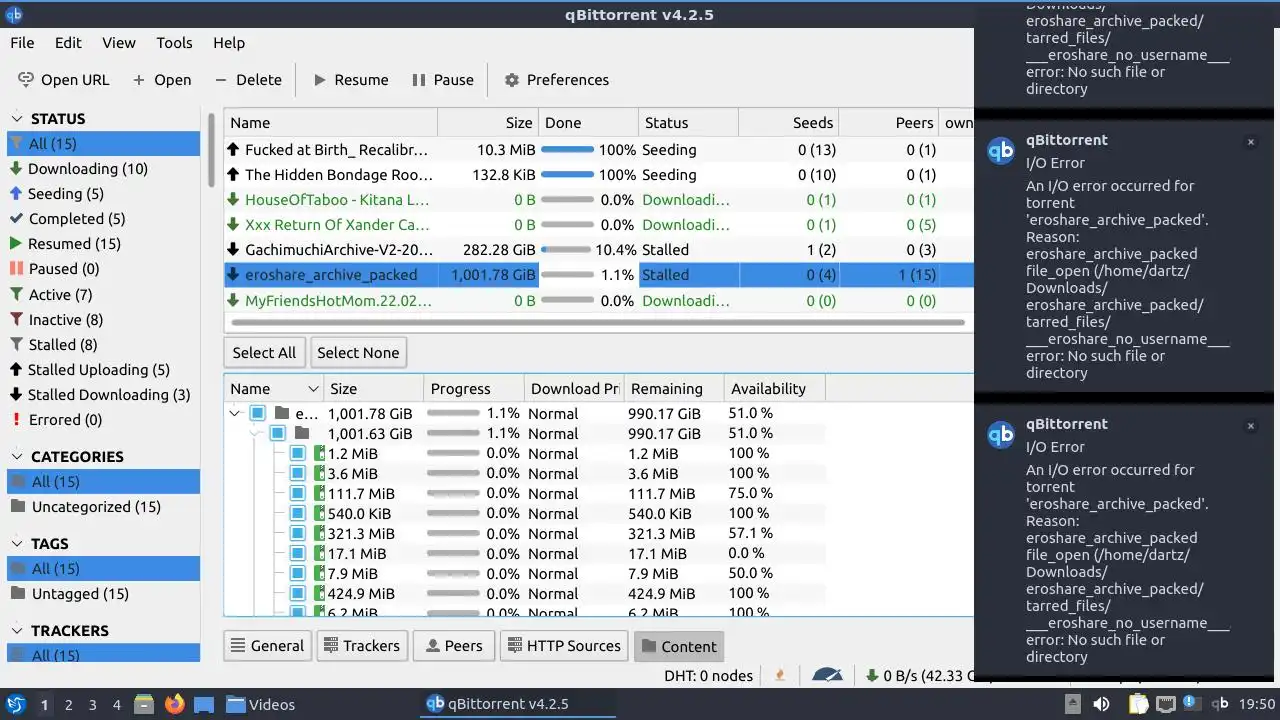1280x720 pixels.
Task: Click the Open torrent plus icon
Action: click(x=139, y=80)
